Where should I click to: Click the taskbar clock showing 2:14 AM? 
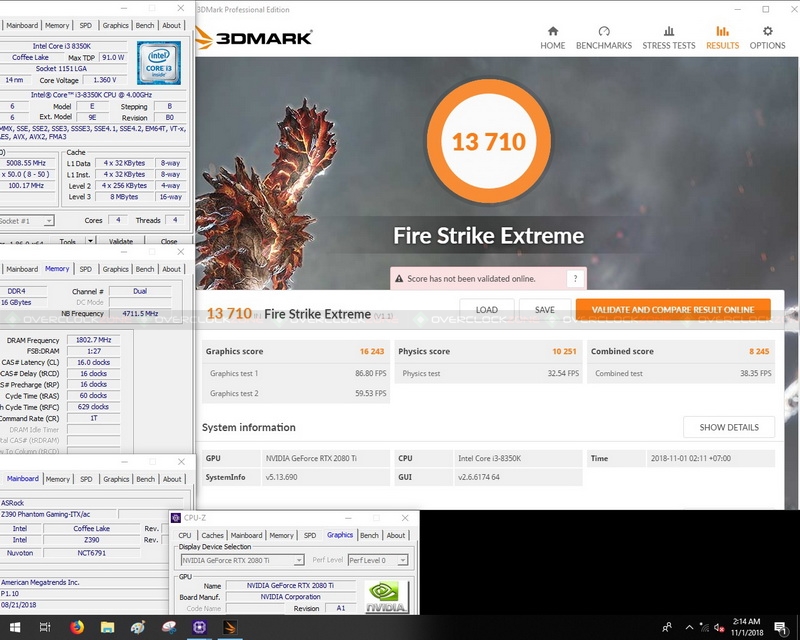click(746, 627)
